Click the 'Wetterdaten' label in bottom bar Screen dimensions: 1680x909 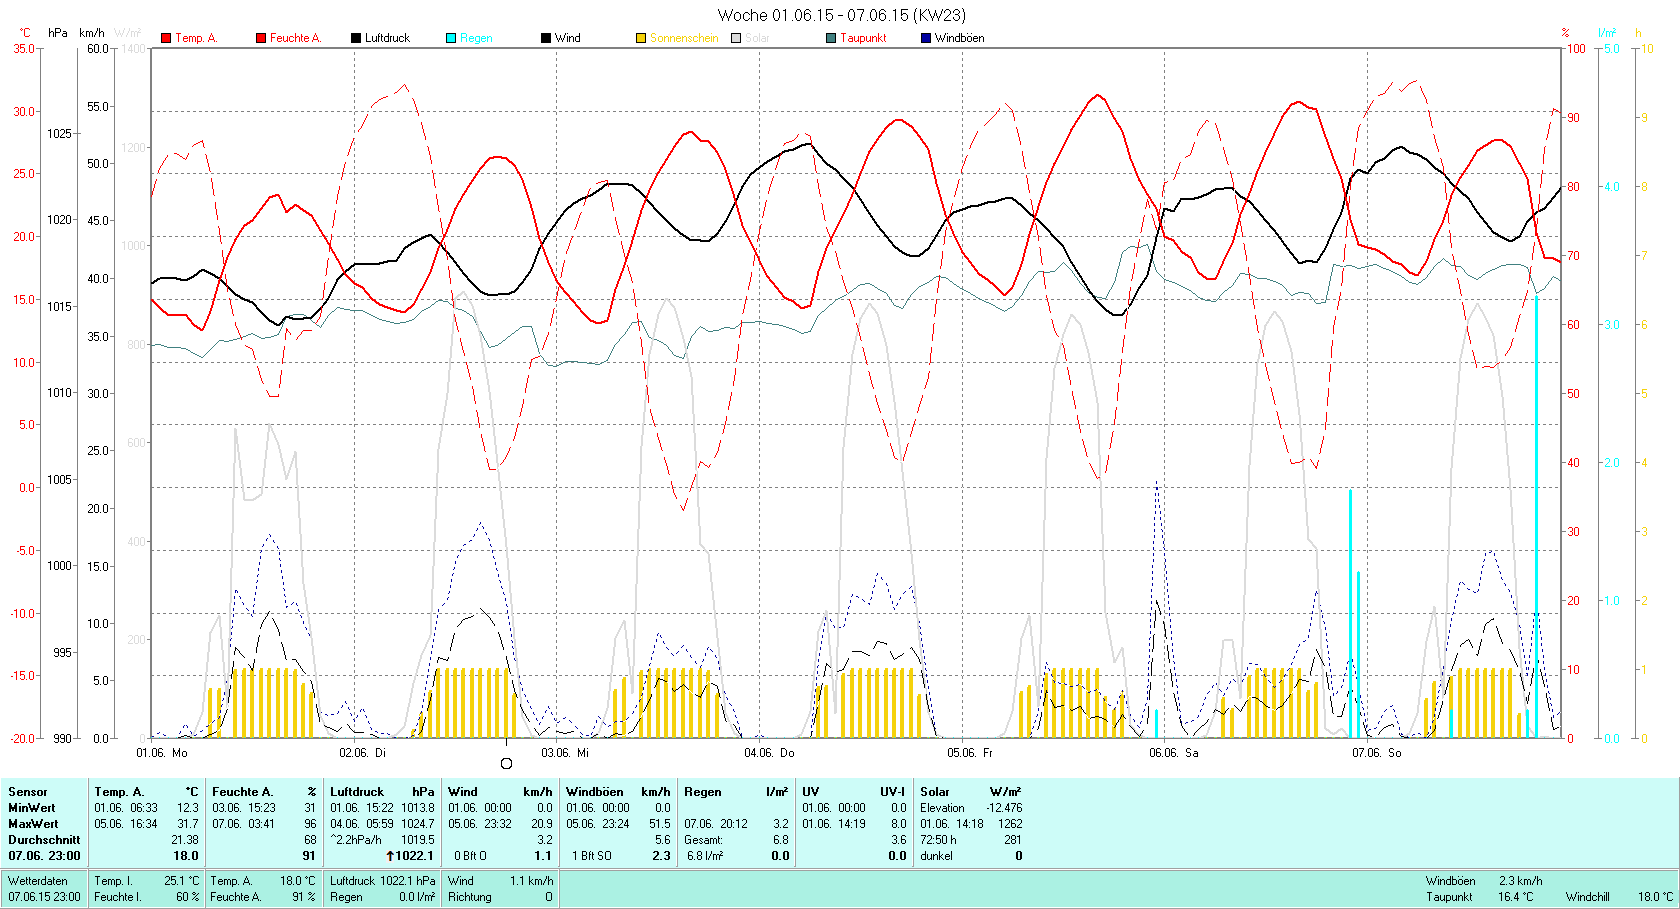click(38, 881)
